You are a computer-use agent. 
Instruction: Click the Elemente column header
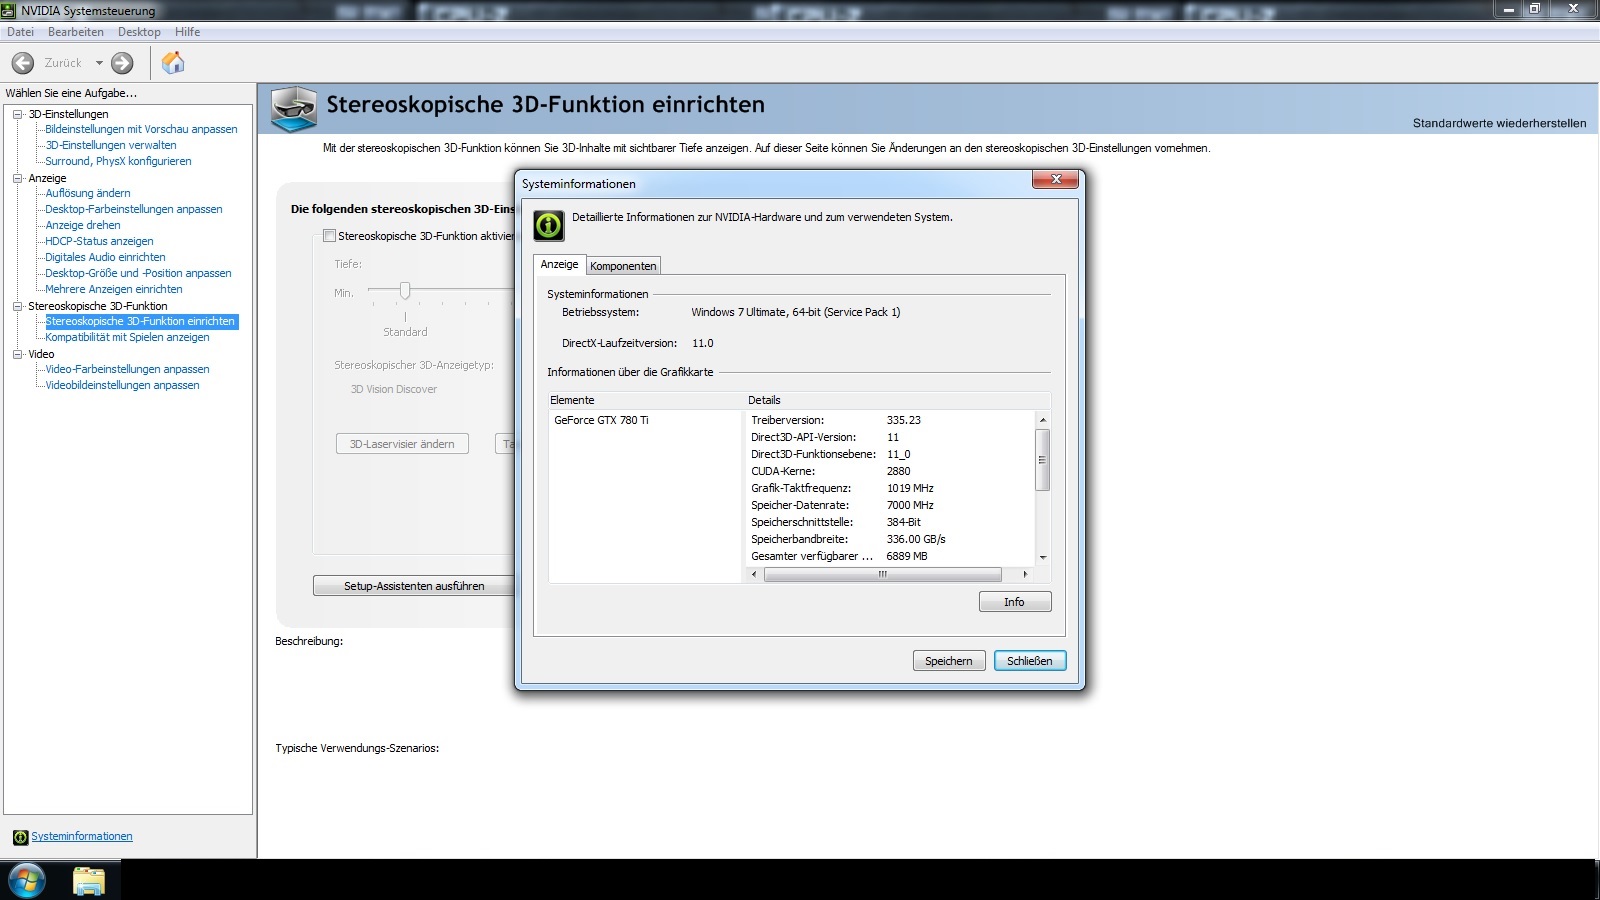coord(645,400)
